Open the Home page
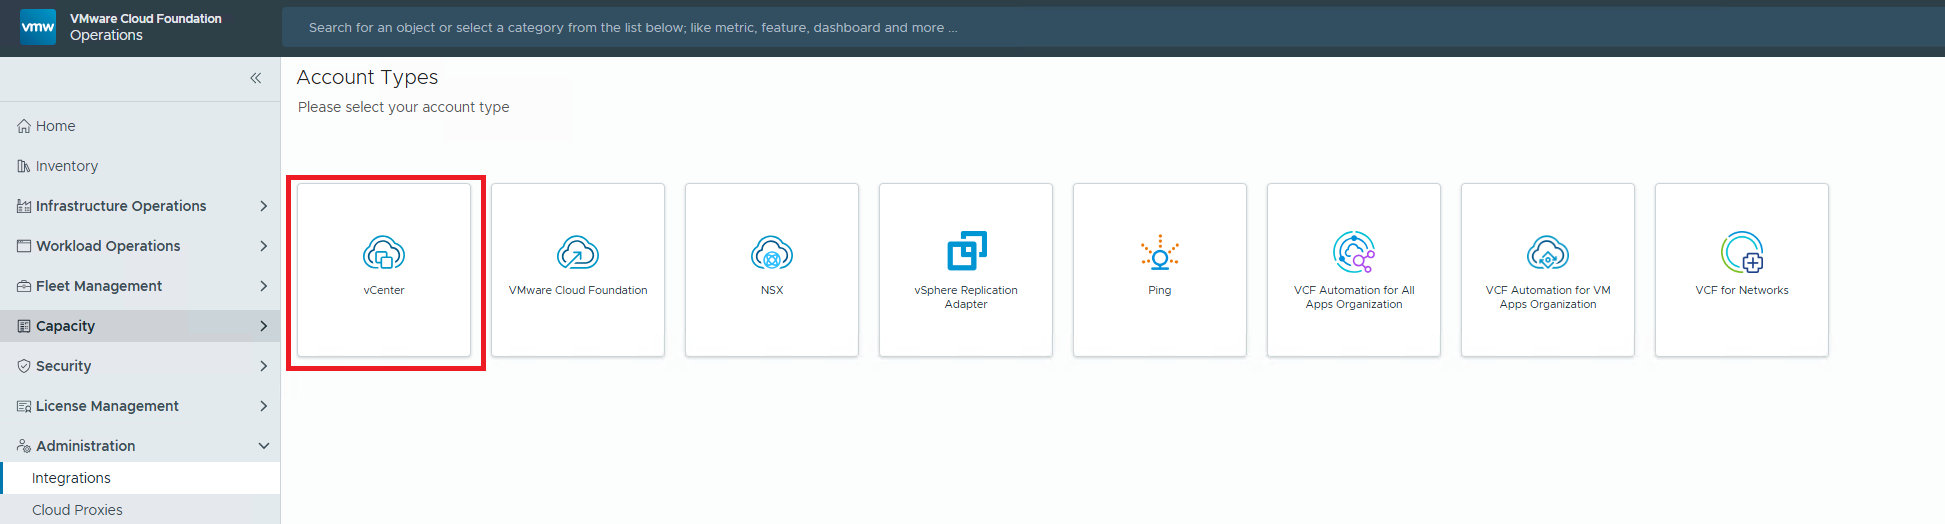Image resolution: width=1945 pixels, height=524 pixels. click(x=55, y=126)
